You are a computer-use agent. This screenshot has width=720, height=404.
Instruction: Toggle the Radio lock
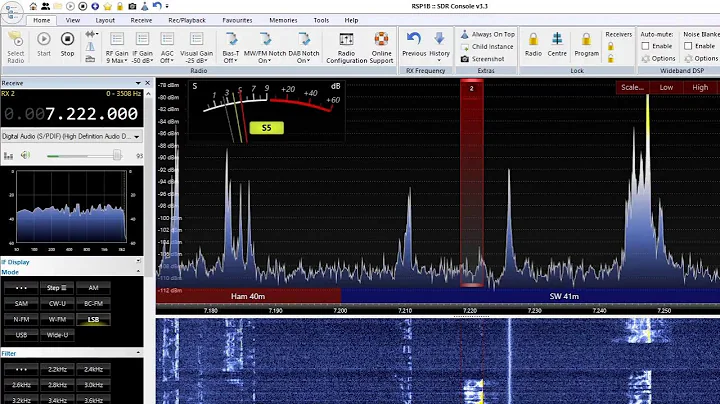click(533, 44)
